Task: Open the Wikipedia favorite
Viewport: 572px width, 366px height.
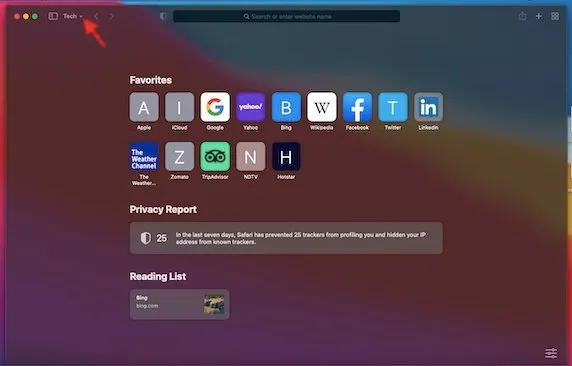Action: coord(322,107)
